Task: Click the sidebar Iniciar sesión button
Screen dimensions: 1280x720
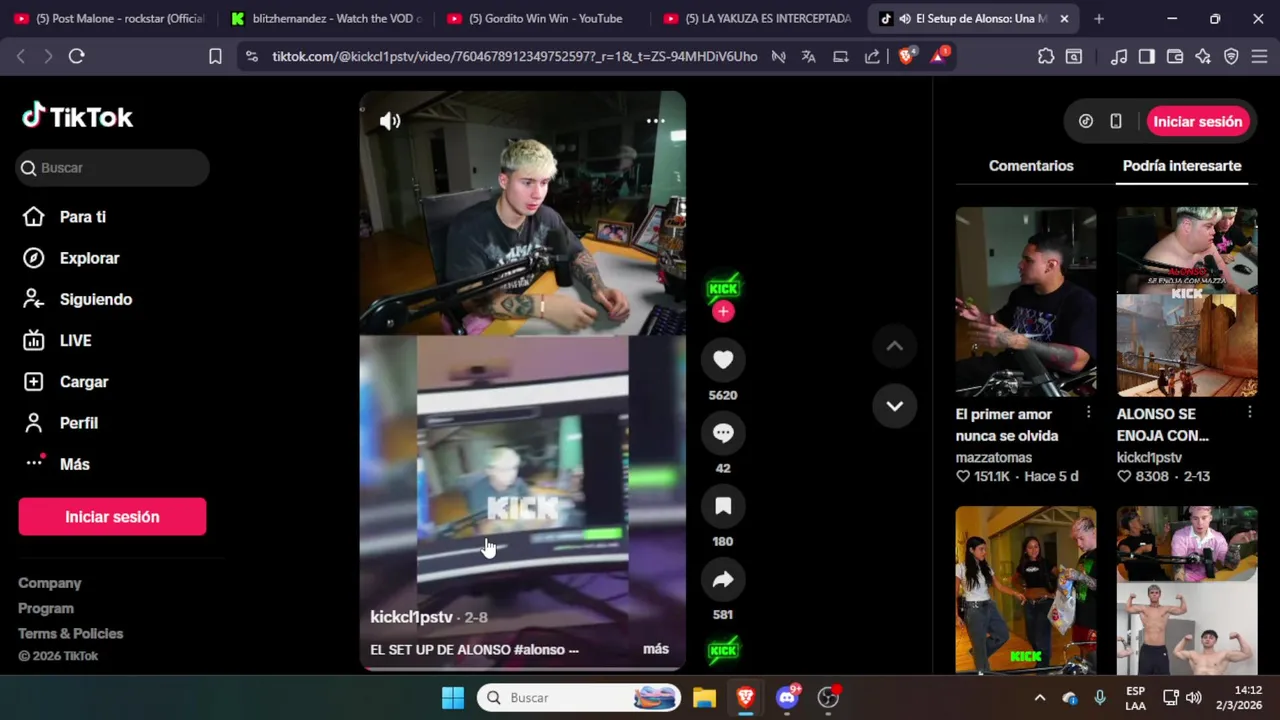Action: pos(112,517)
